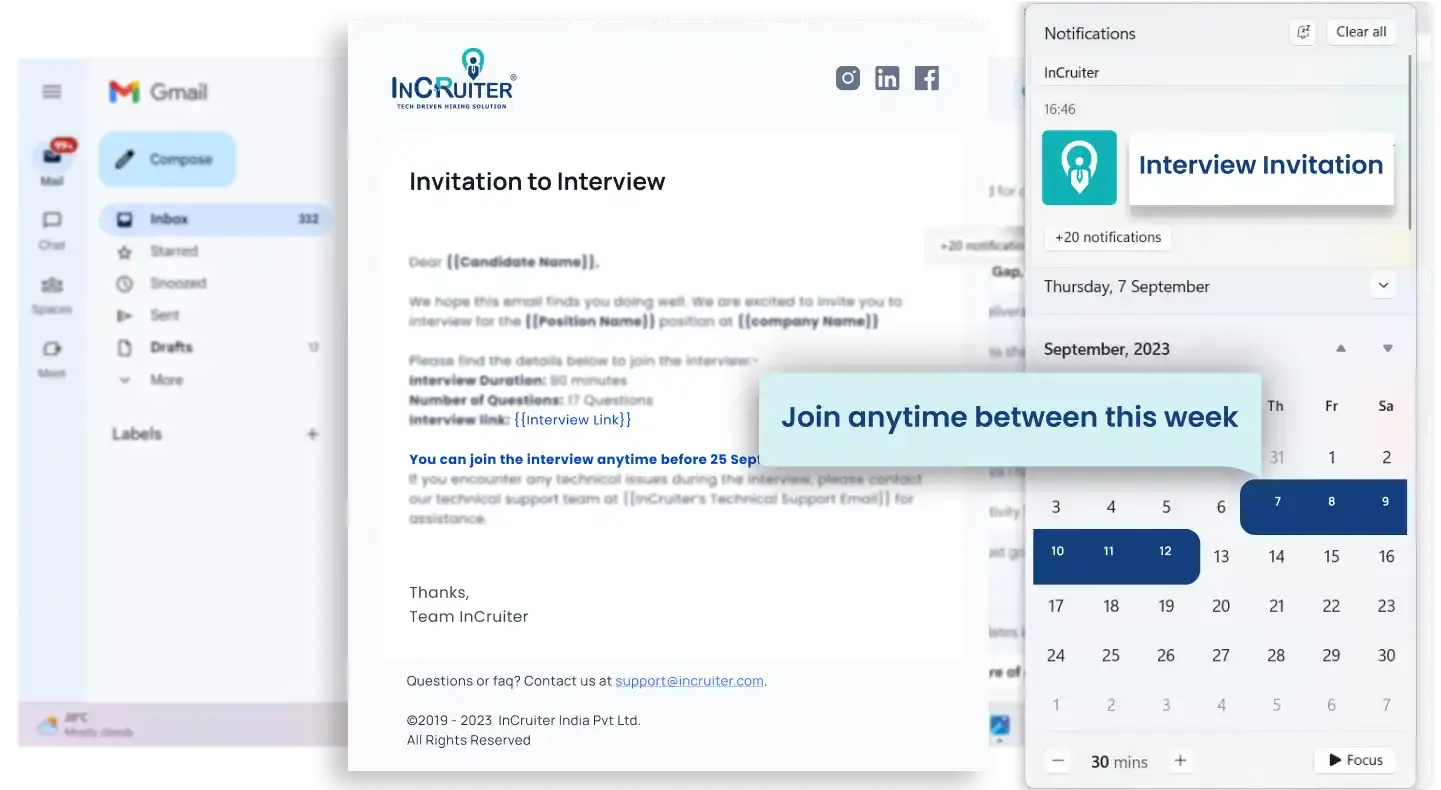
Task: Open the LinkedIn icon in the email header
Action: pos(886,77)
